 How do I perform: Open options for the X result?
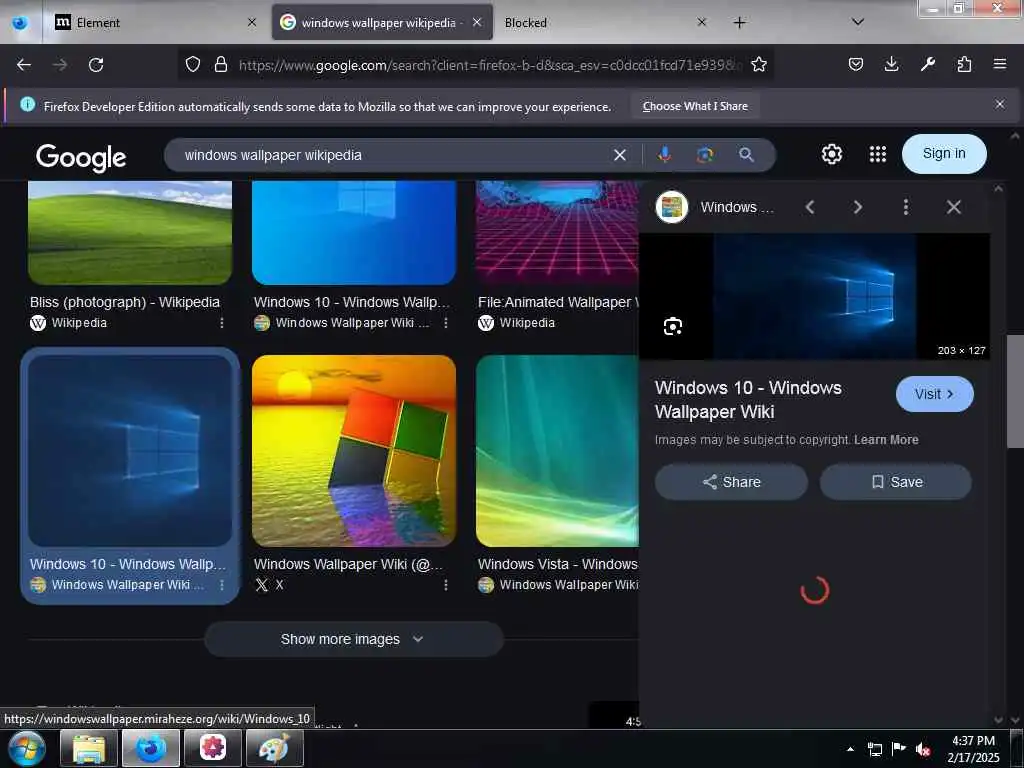[x=446, y=585]
